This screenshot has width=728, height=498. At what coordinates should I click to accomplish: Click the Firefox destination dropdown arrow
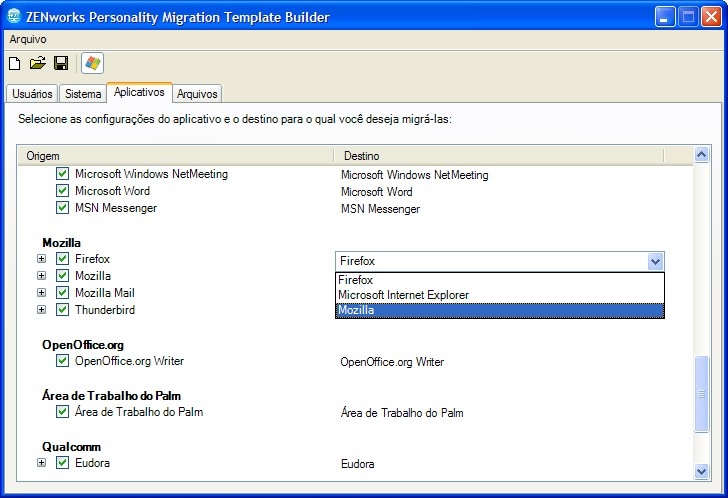655,261
